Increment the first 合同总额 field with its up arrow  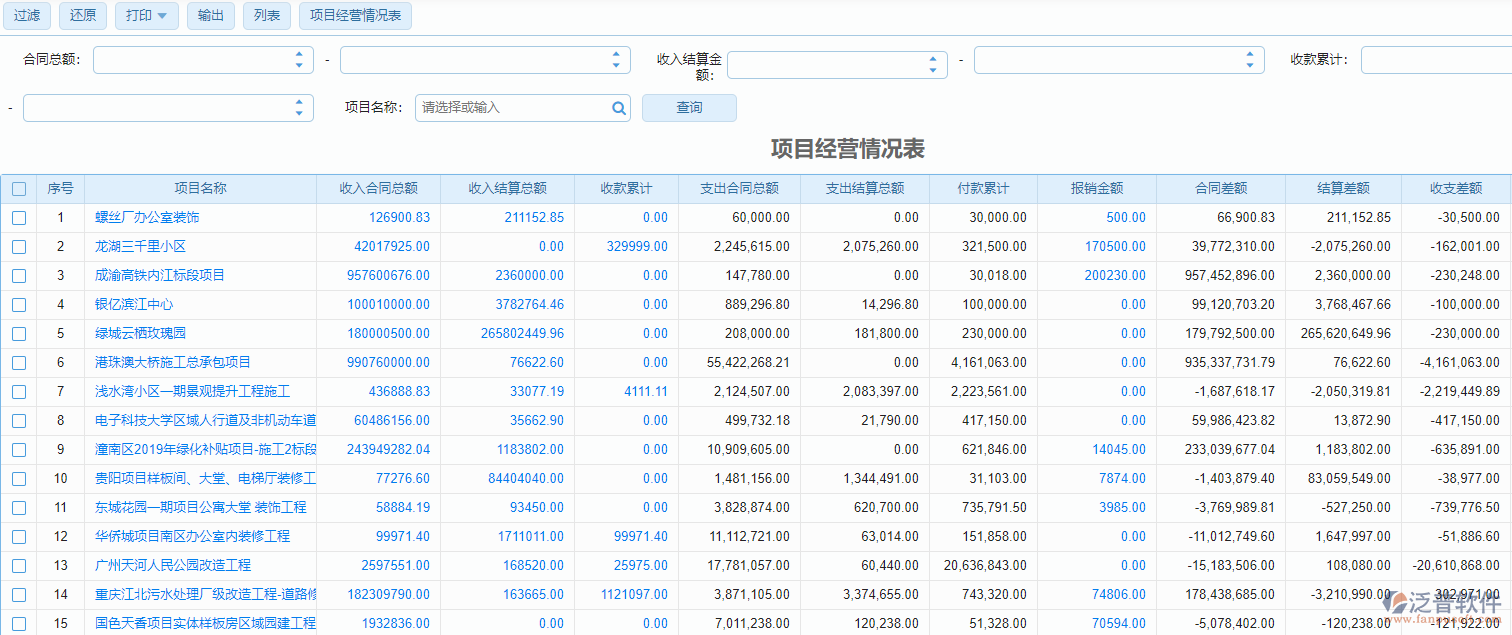click(298, 54)
